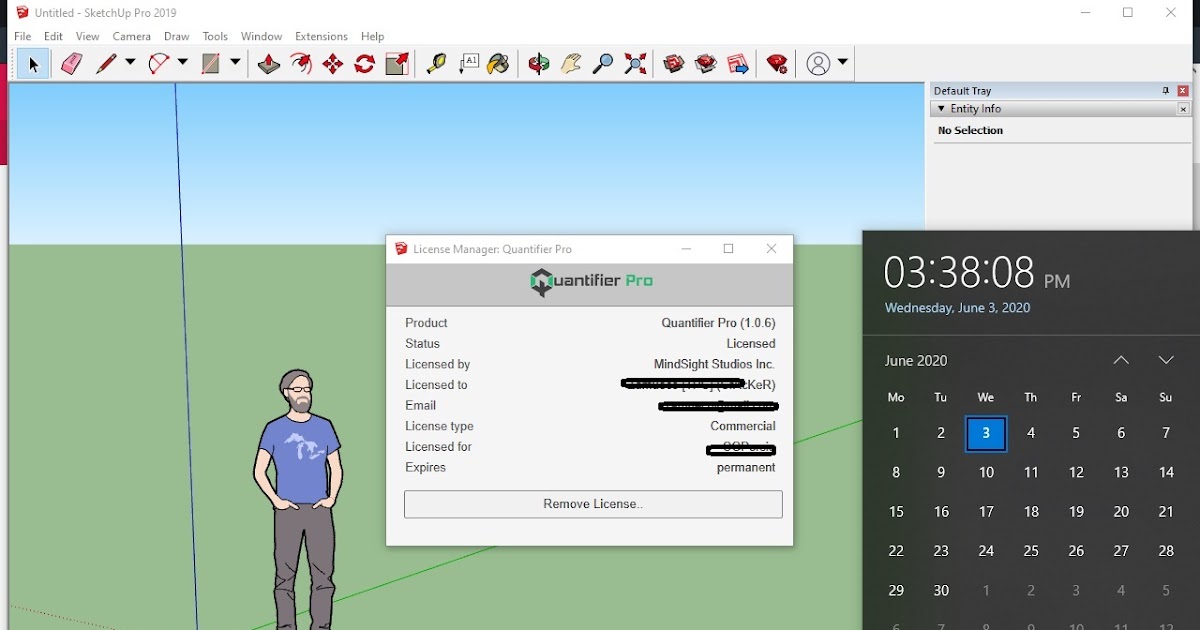Click the Wednesday, June 3, 2020 date link
1200x630 pixels.
point(957,308)
